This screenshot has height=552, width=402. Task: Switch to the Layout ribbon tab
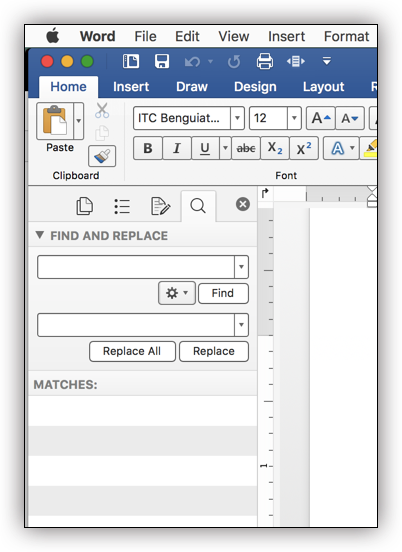(x=324, y=87)
